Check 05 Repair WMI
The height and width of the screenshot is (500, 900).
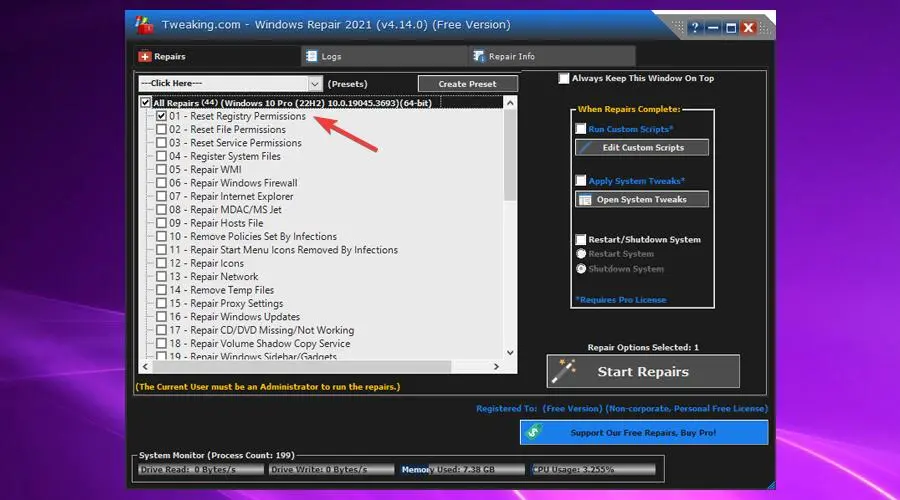(161, 169)
